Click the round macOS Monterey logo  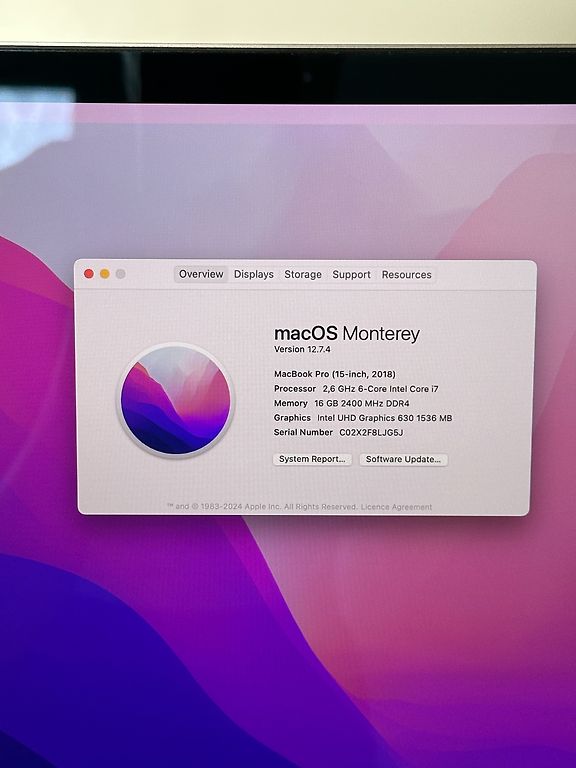click(175, 400)
